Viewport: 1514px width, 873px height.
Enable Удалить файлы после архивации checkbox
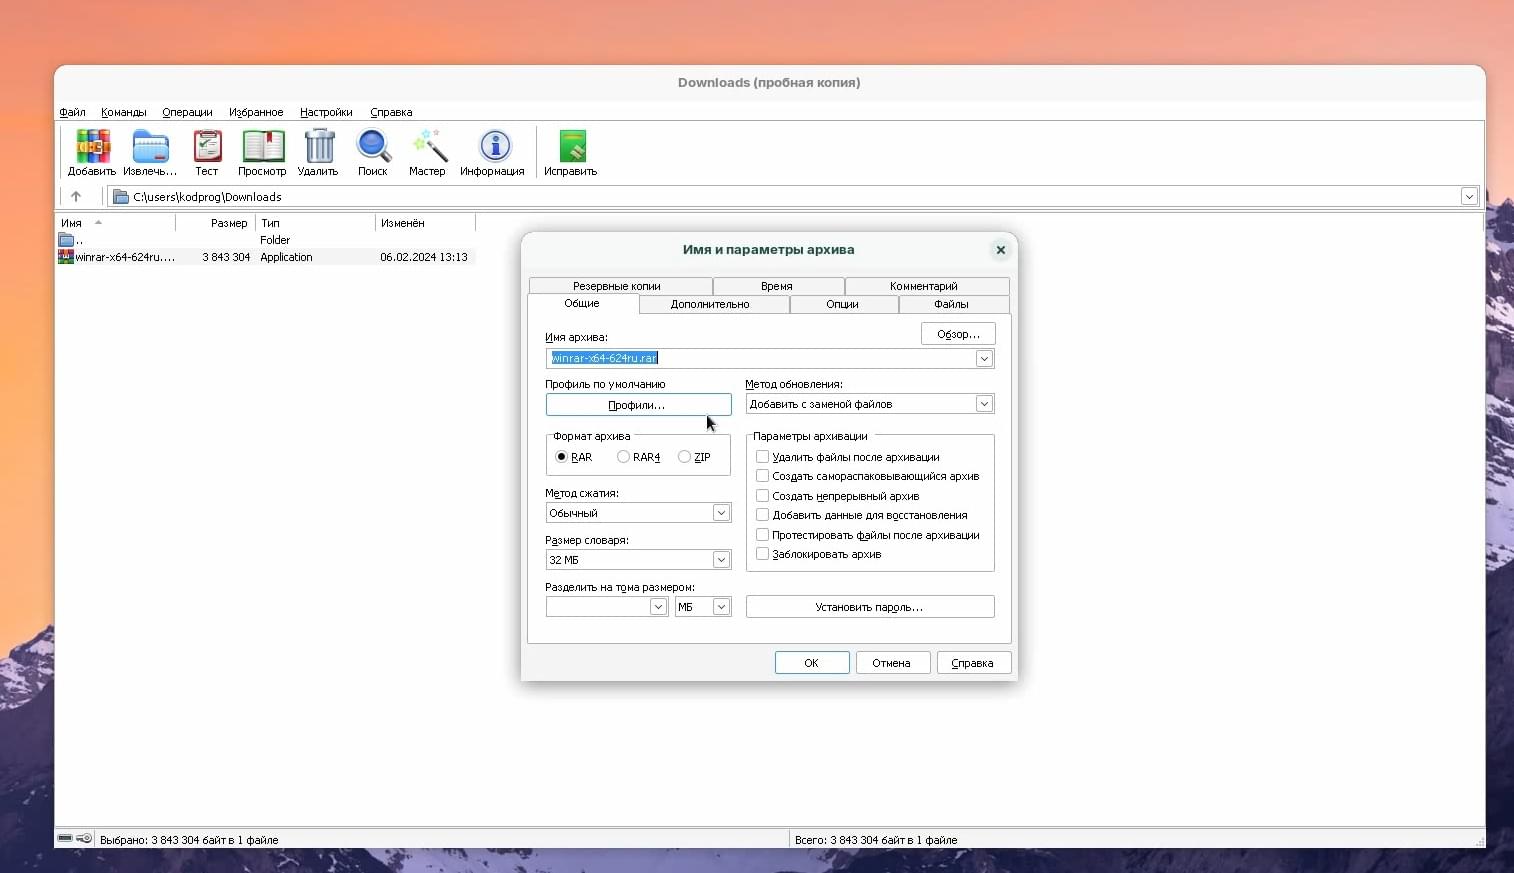762,457
